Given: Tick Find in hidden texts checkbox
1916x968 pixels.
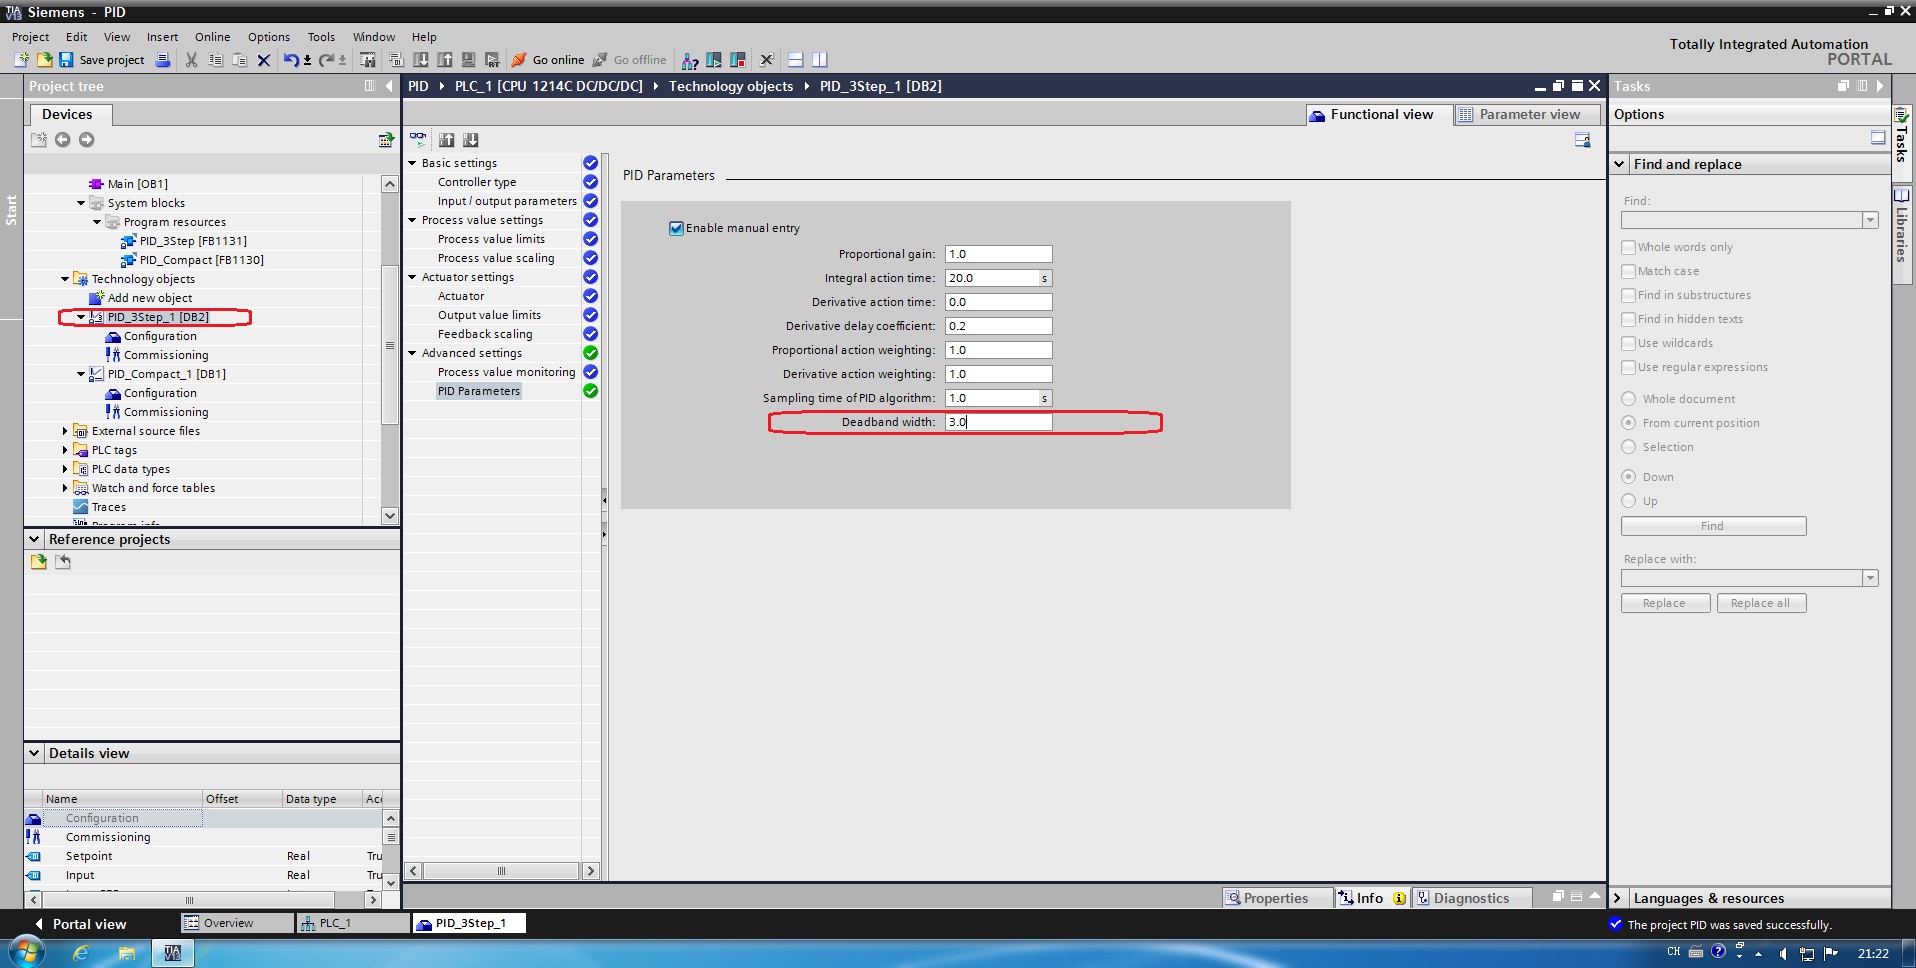Looking at the screenshot, I should click(x=1628, y=319).
